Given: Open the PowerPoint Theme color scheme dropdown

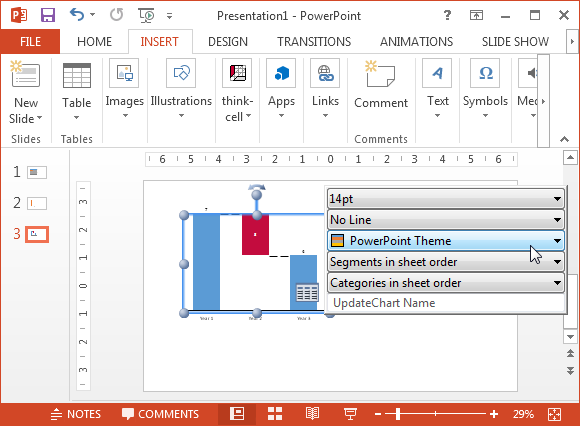Looking at the screenshot, I should [445, 241].
